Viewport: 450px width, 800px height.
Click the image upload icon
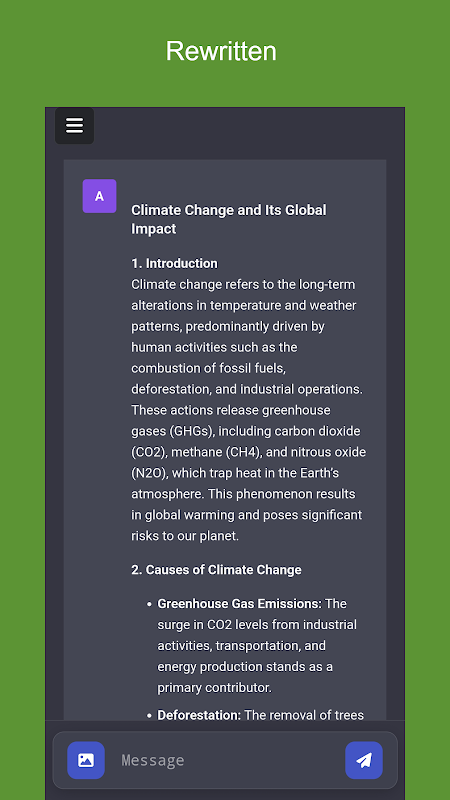coord(86,760)
